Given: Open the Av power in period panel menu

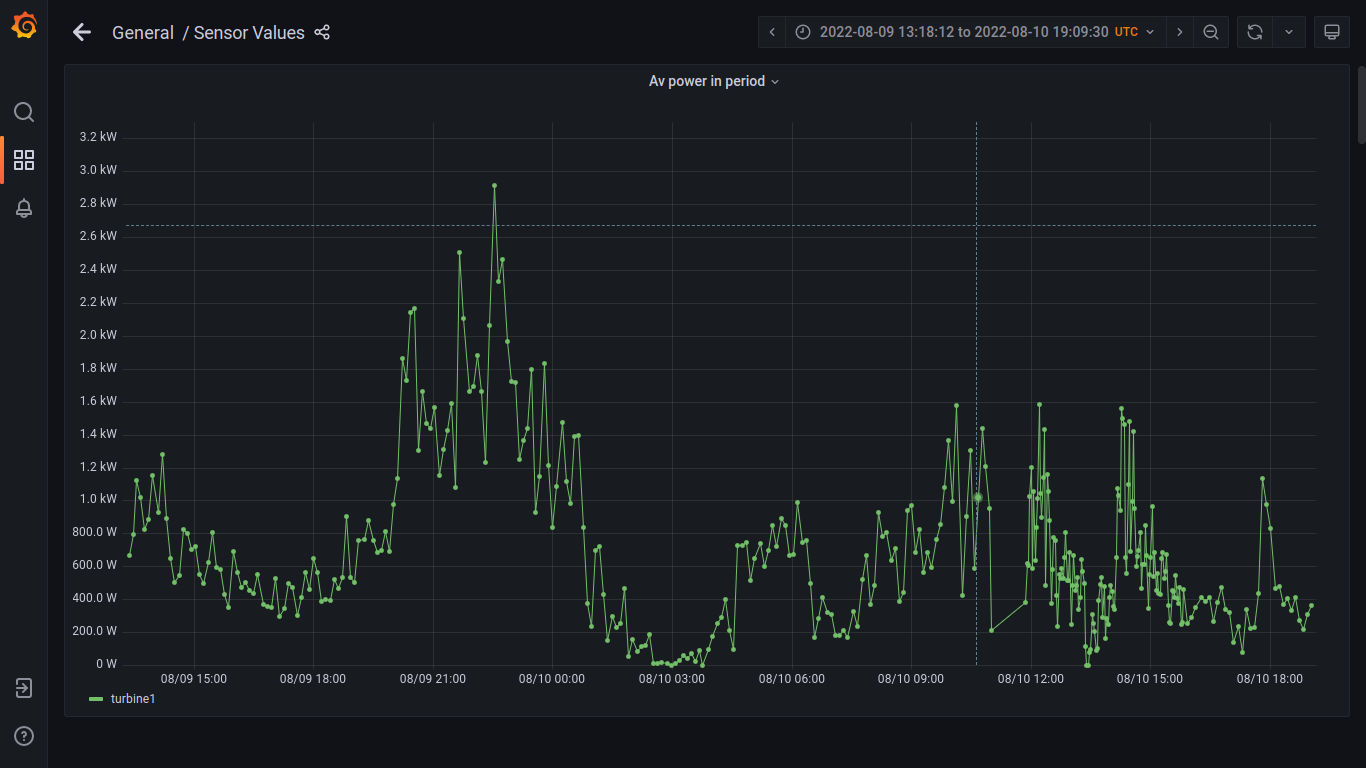Looking at the screenshot, I should click(713, 81).
